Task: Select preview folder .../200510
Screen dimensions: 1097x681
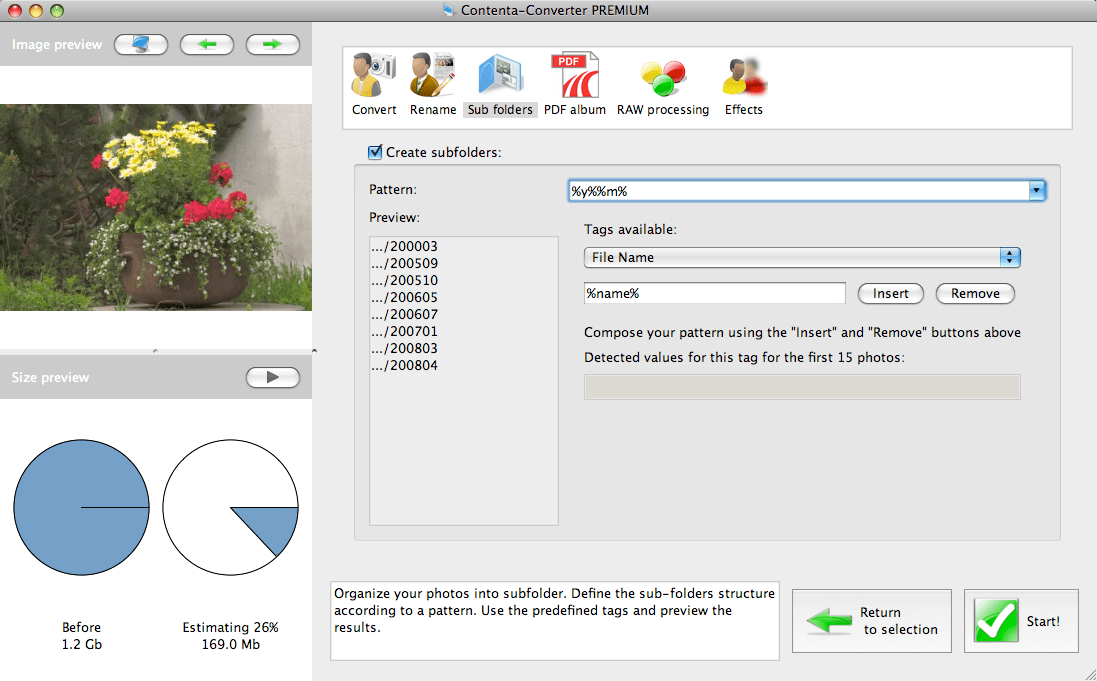Action: click(405, 280)
